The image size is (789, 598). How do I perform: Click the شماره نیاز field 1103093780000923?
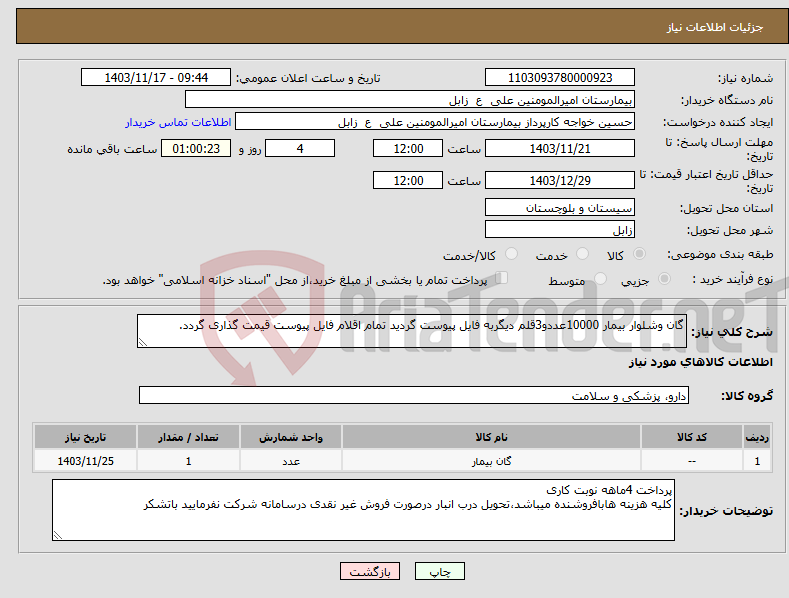click(560, 78)
